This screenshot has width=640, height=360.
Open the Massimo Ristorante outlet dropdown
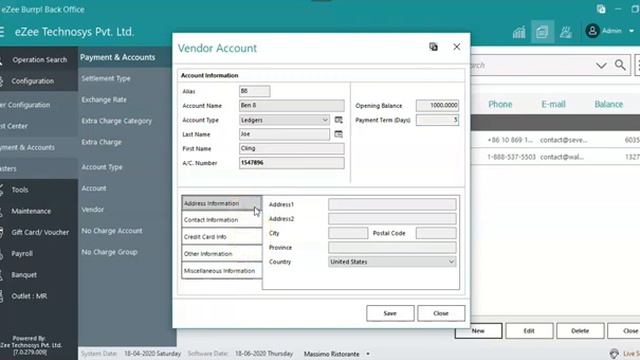click(x=368, y=354)
